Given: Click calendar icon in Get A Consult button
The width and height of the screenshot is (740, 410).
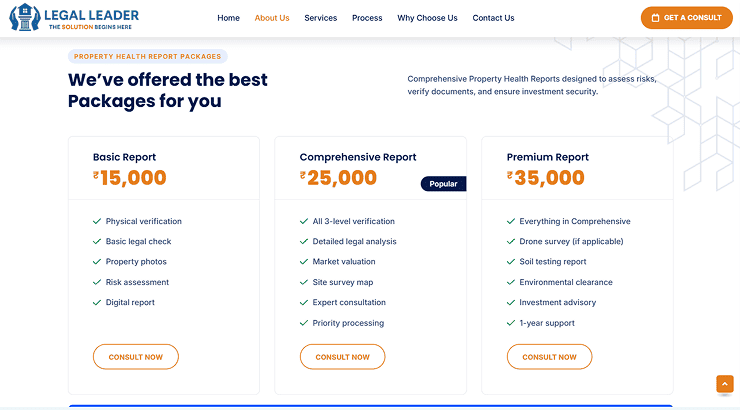Looking at the screenshot, I should coord(655,18).
